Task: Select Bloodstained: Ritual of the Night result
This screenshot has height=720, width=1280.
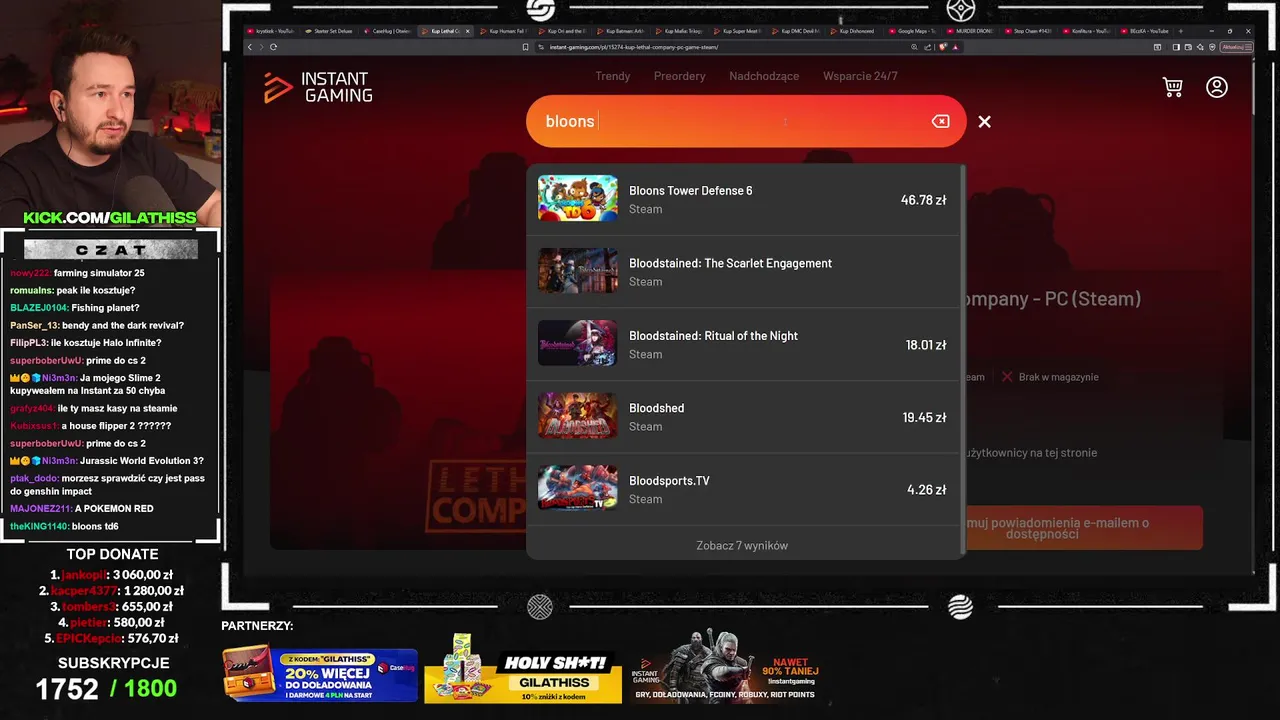Action: click(x=742, y=344)
